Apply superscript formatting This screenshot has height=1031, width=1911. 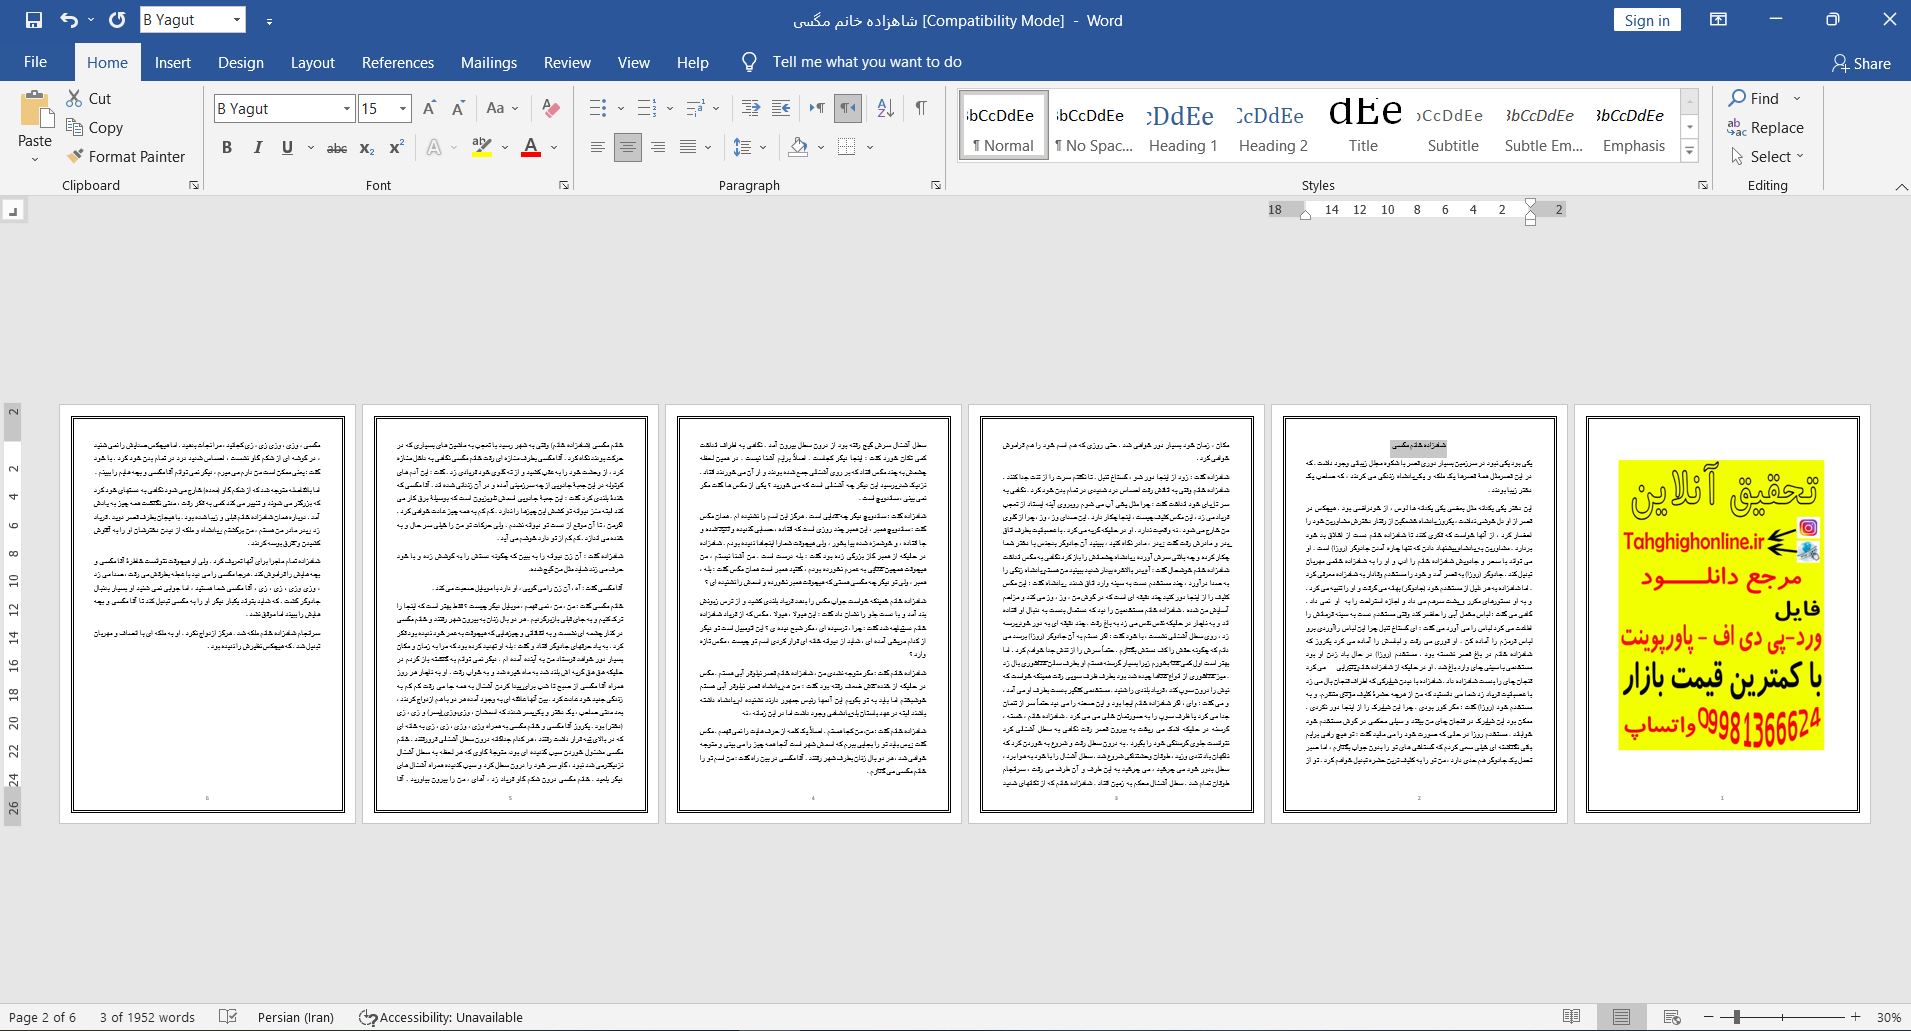pos(396,148)
